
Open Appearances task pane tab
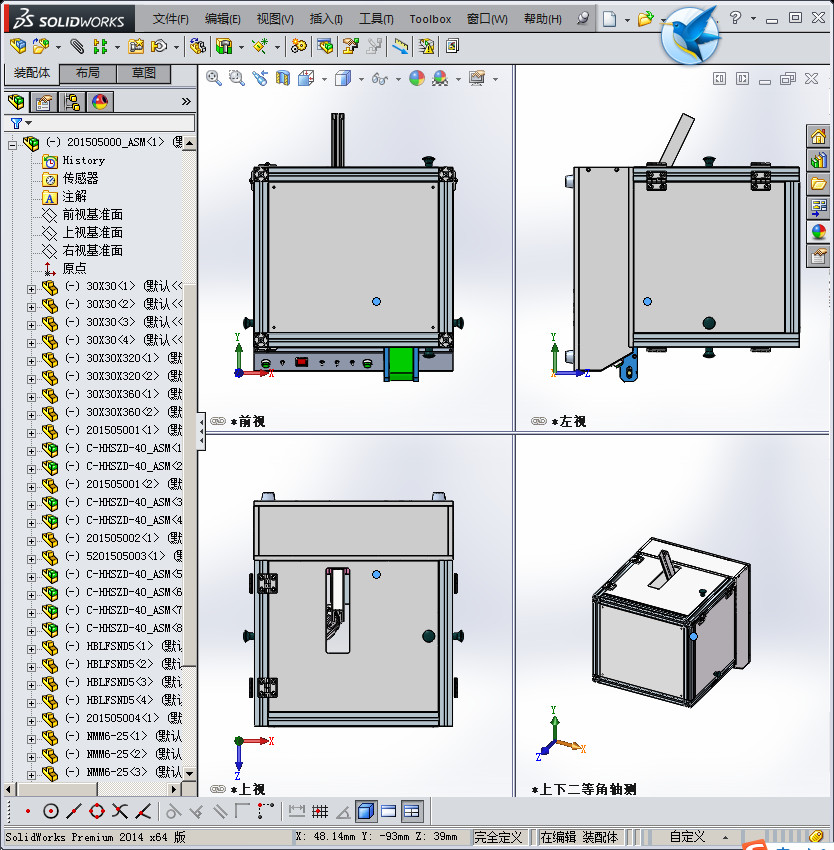click(818, 231)
